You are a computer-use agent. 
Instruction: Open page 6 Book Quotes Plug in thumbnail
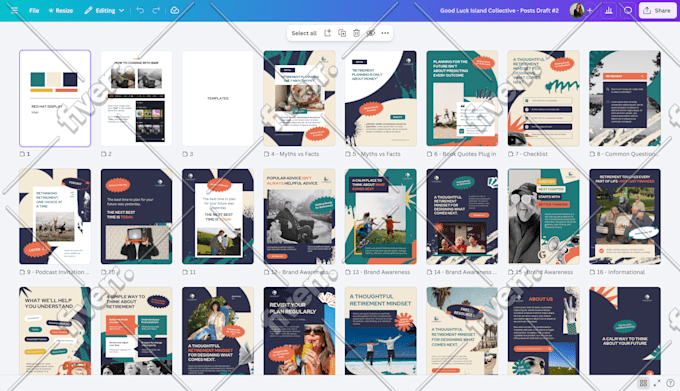(462, 98)
